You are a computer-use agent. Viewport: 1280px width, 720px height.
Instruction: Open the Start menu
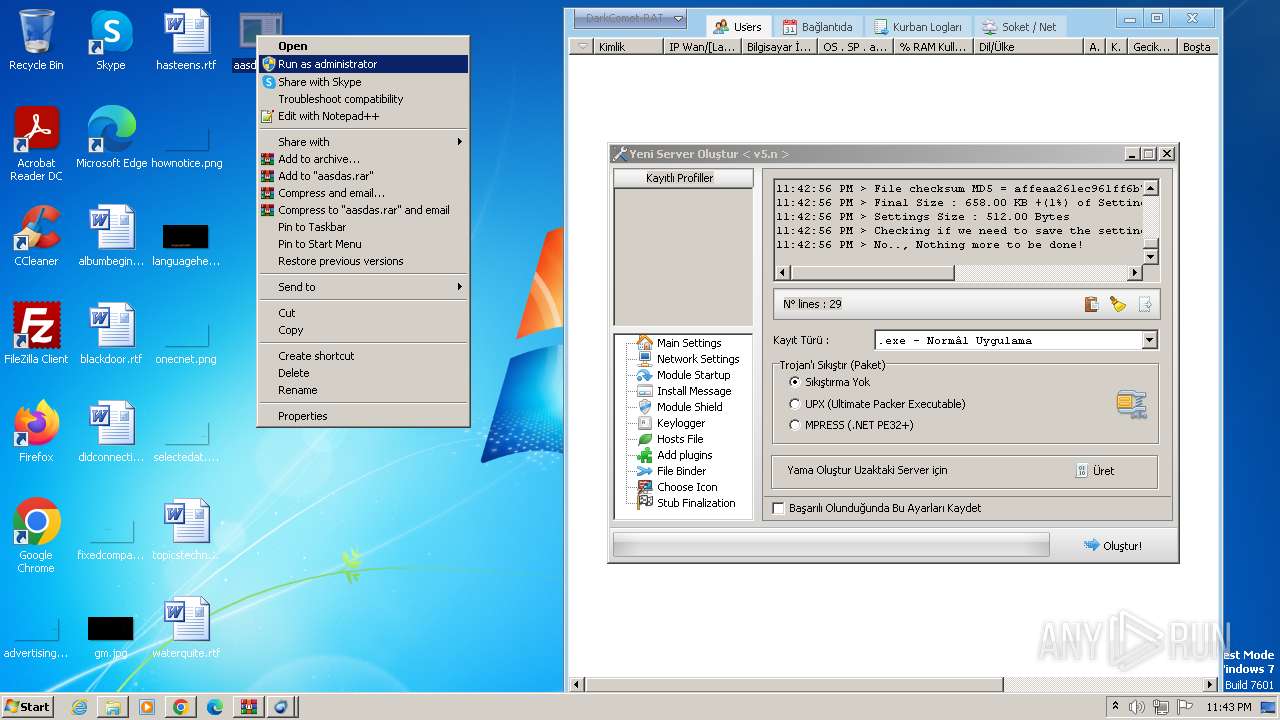[28, 706]
